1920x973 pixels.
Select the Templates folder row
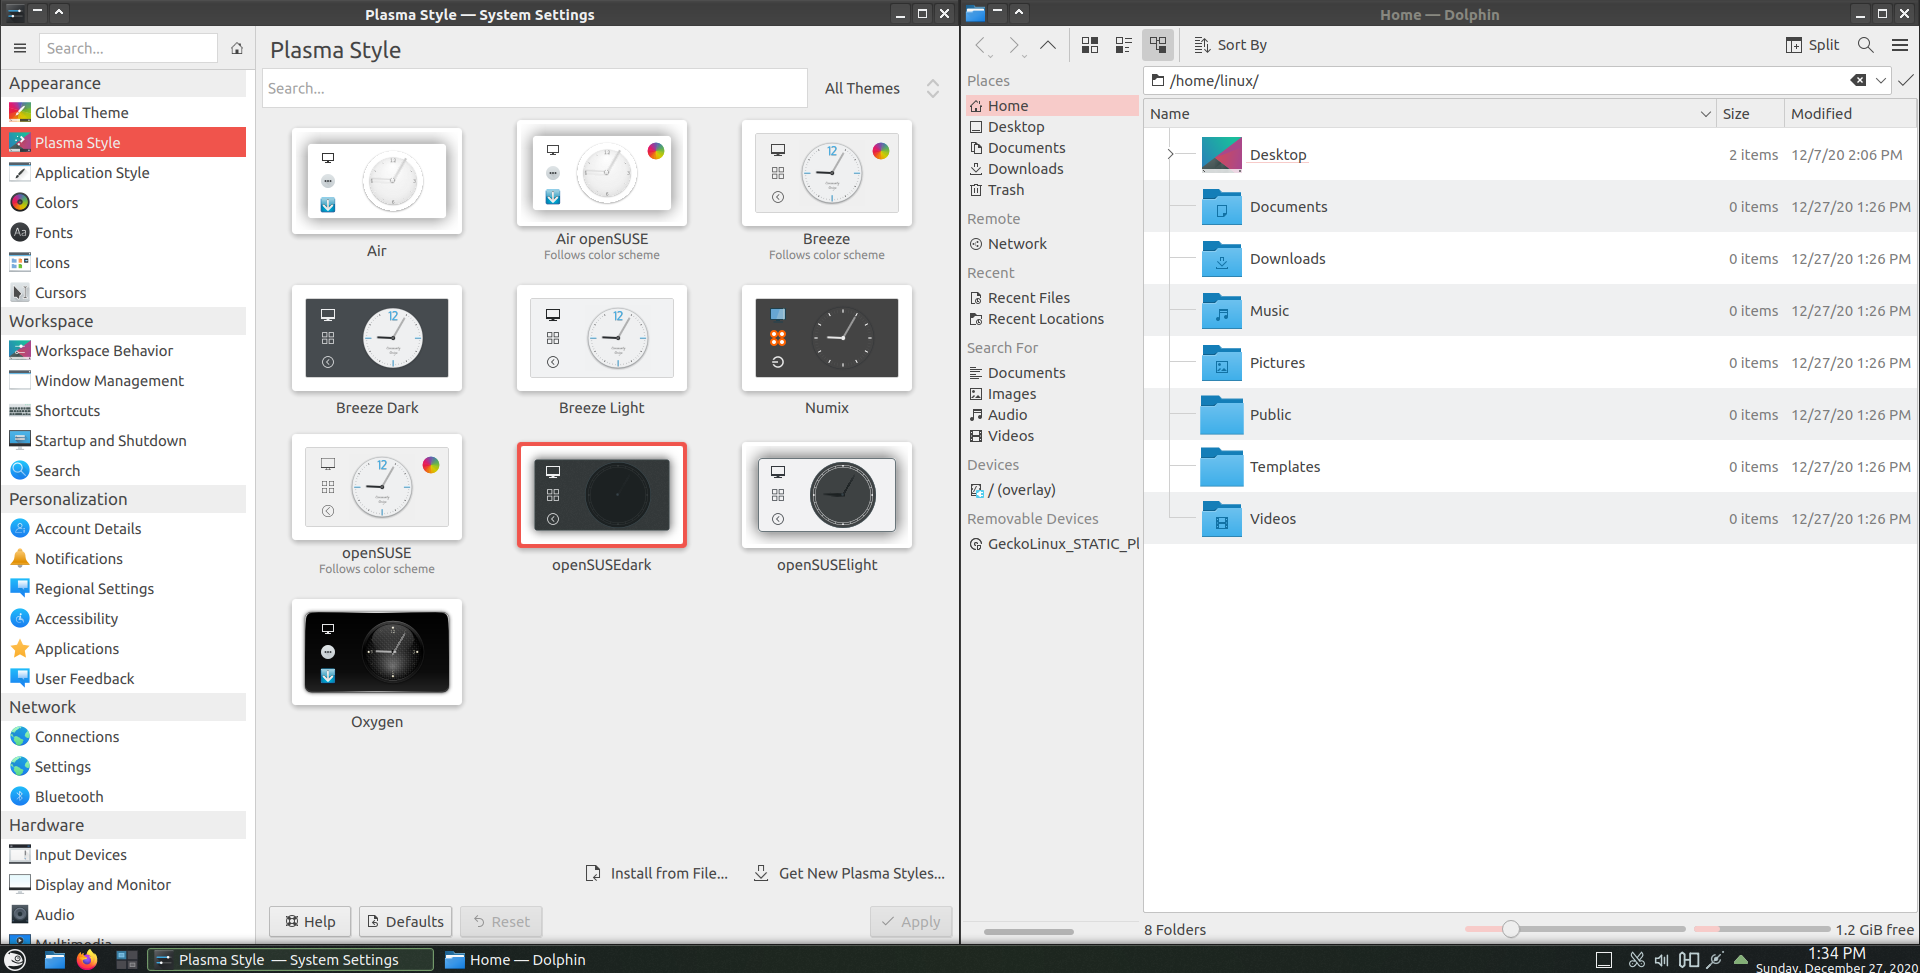pyautogui.click(x=1530, y=467)
